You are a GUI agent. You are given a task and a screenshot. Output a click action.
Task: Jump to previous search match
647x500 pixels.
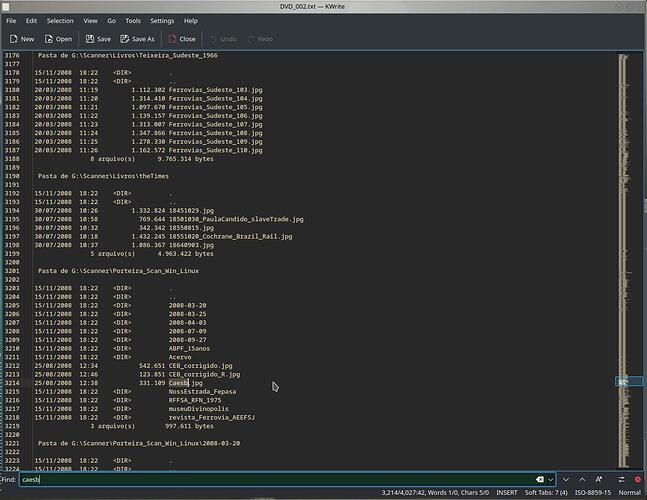coord(582,479)
